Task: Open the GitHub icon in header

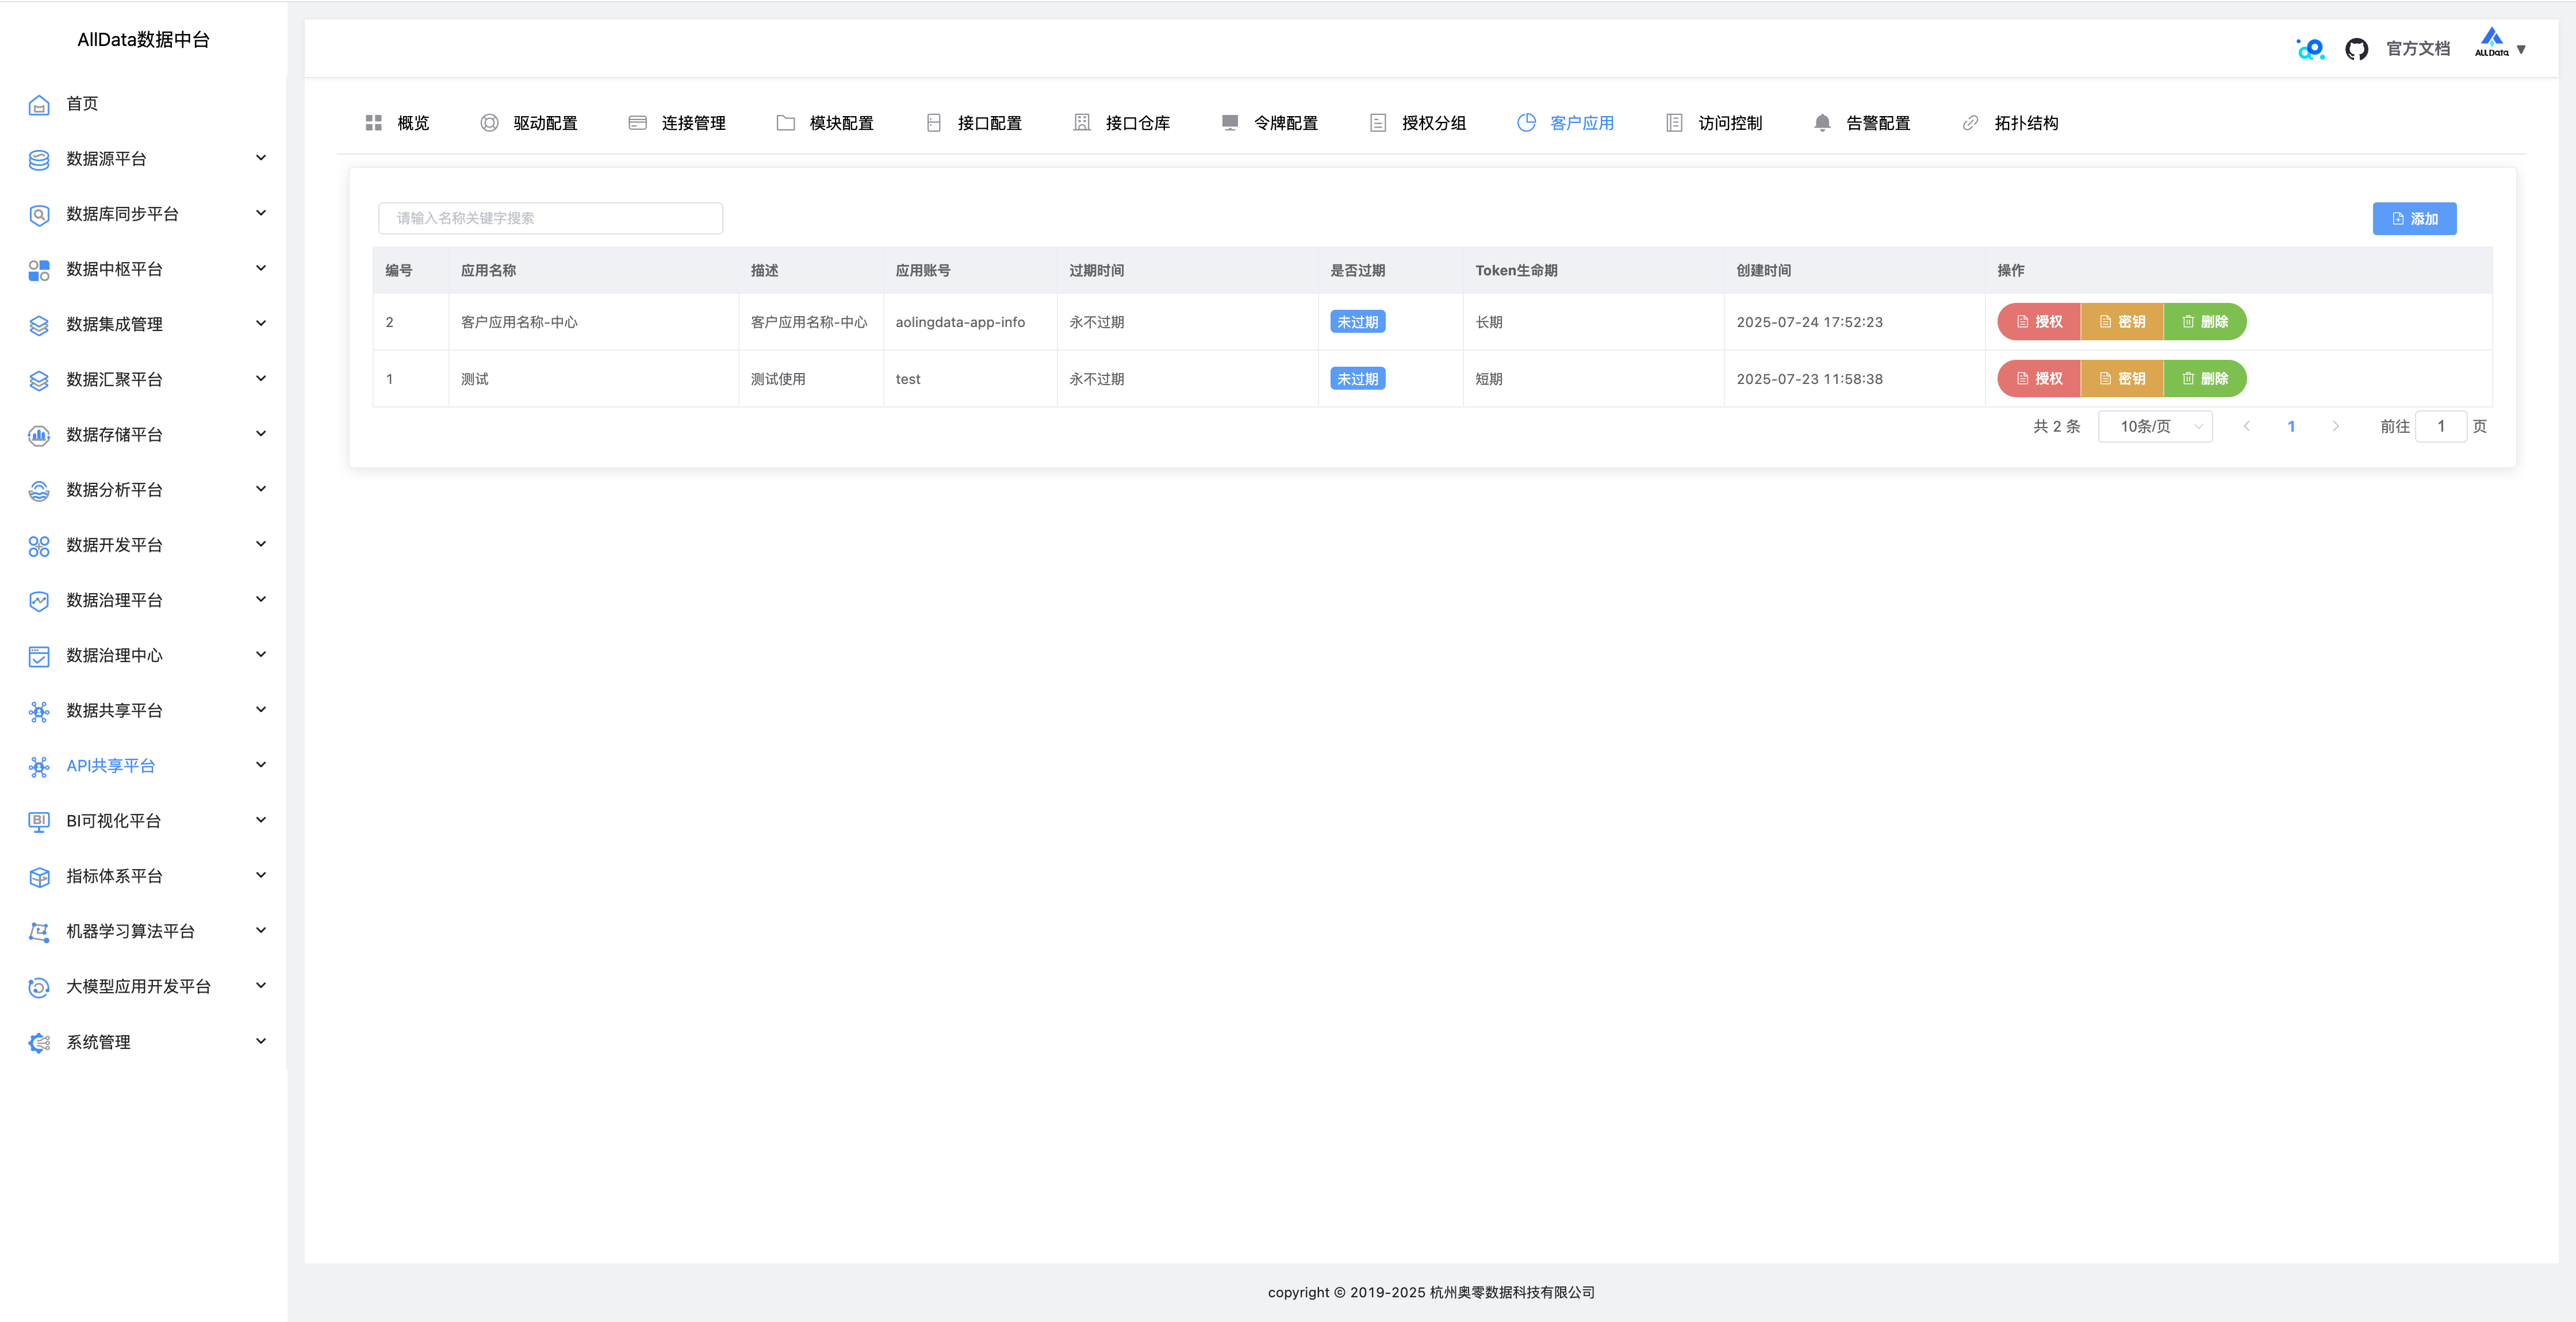Action: (2356, 49)
